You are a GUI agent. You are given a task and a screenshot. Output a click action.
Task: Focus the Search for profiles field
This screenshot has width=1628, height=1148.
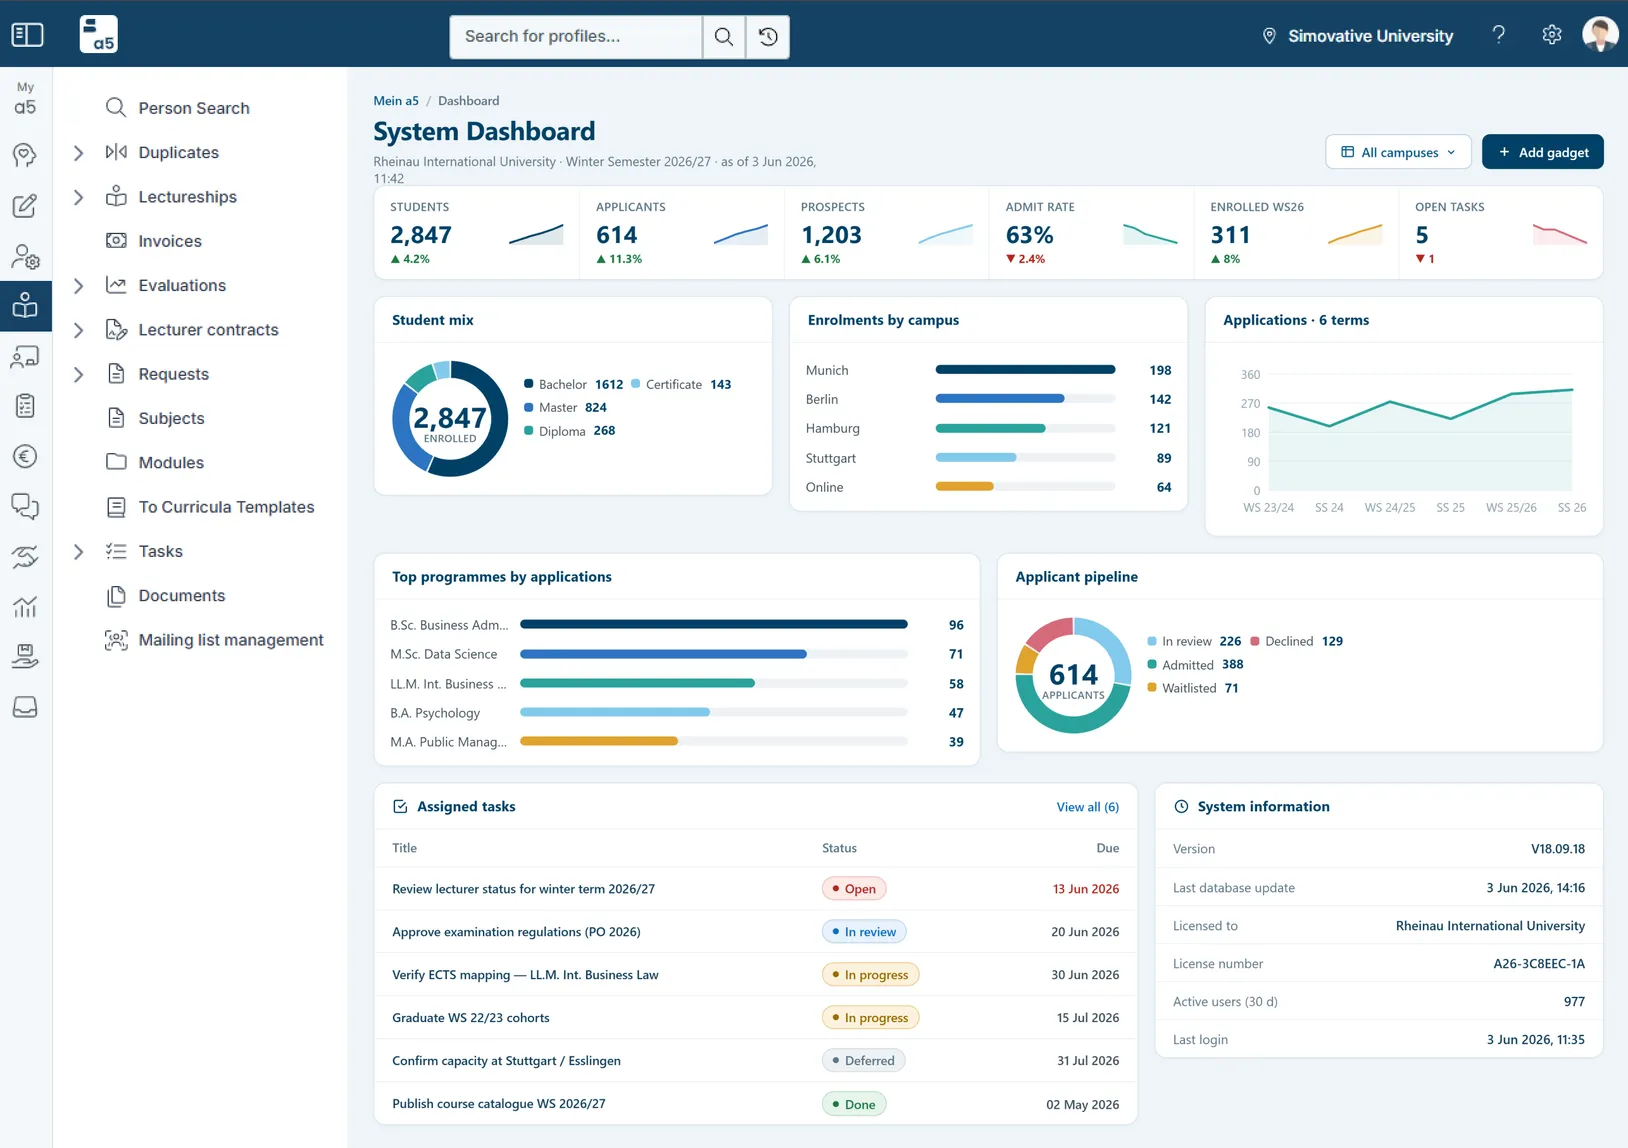(x=576, y=37)
